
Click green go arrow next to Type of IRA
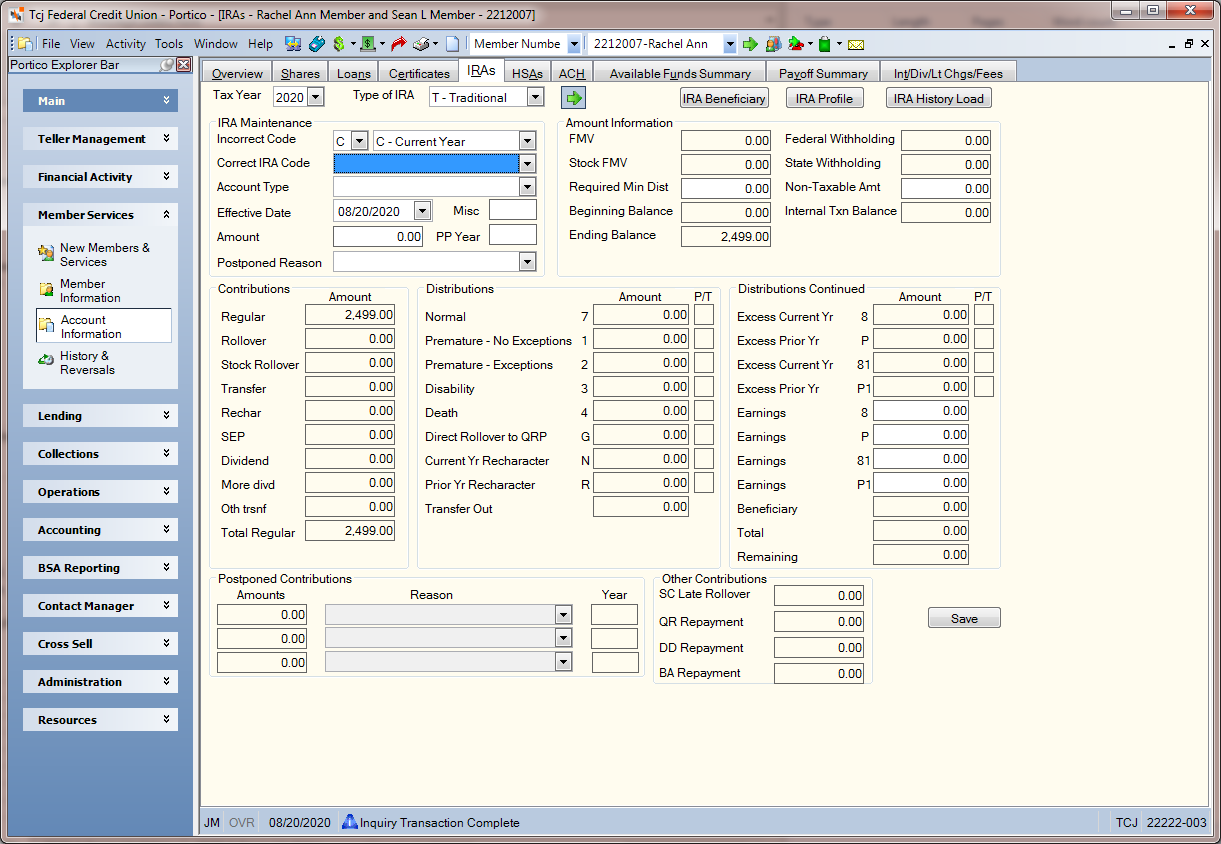pos(573,98)
